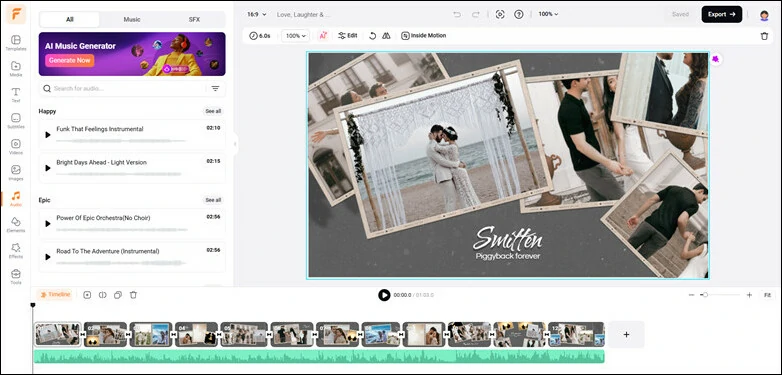Play the main video preview
782x375 pixels.
tap(384, 295)
